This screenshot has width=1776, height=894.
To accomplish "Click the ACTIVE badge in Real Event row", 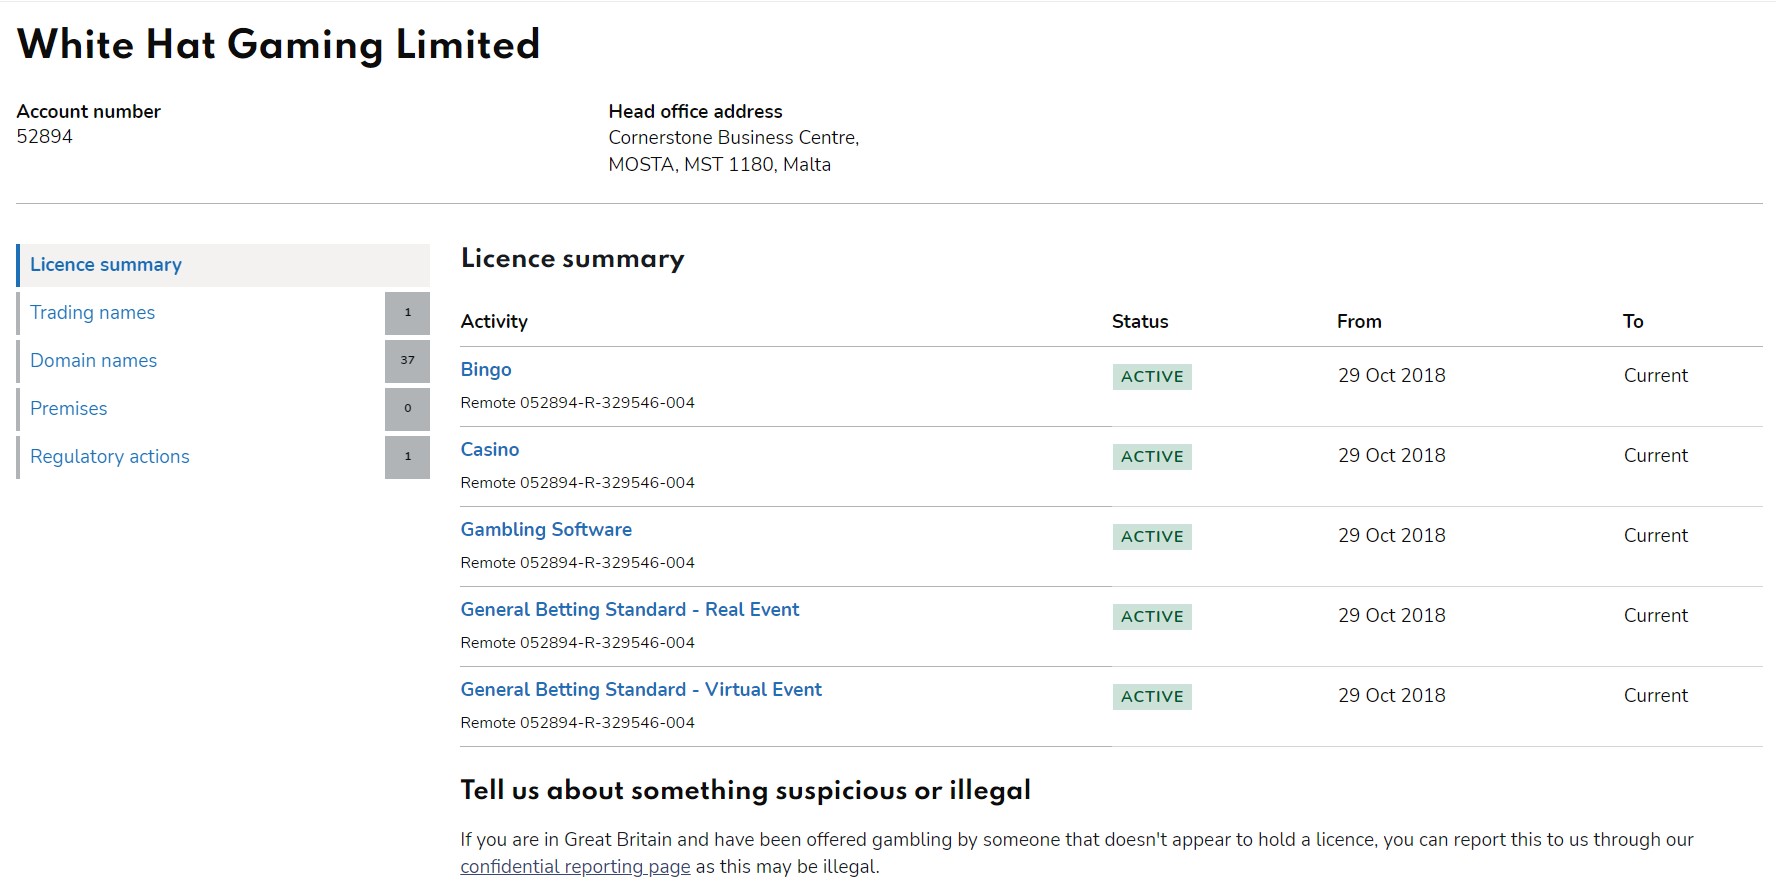I will 1152,617.
